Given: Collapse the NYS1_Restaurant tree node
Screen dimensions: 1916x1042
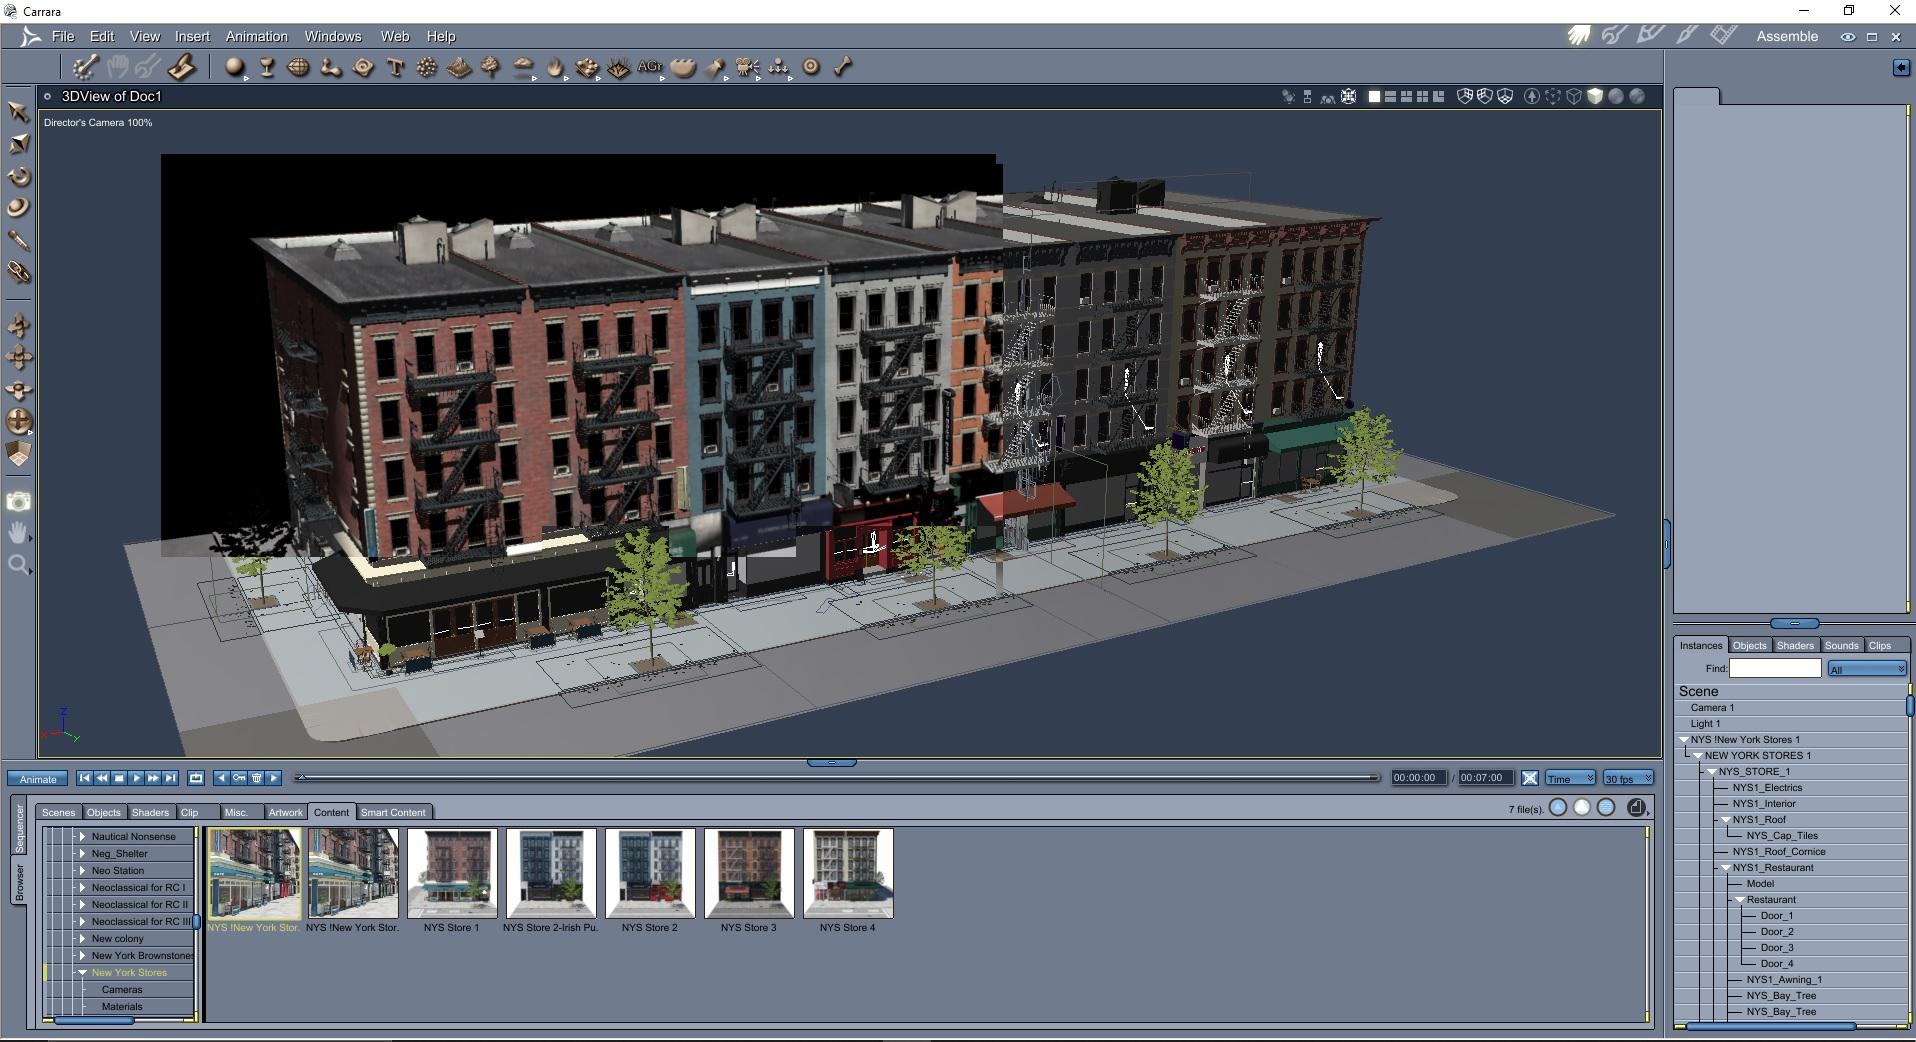Looking at the screenshot, I should 1726,868.
